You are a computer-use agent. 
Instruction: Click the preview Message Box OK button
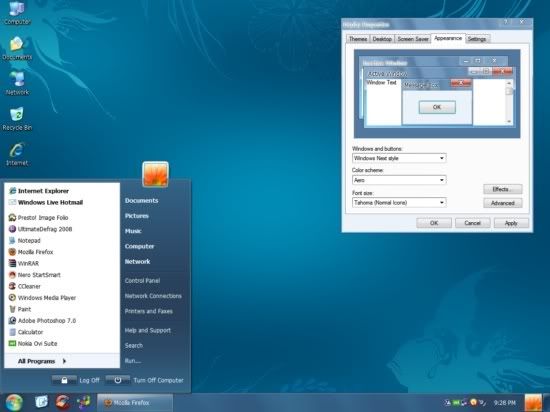(437, 107)
